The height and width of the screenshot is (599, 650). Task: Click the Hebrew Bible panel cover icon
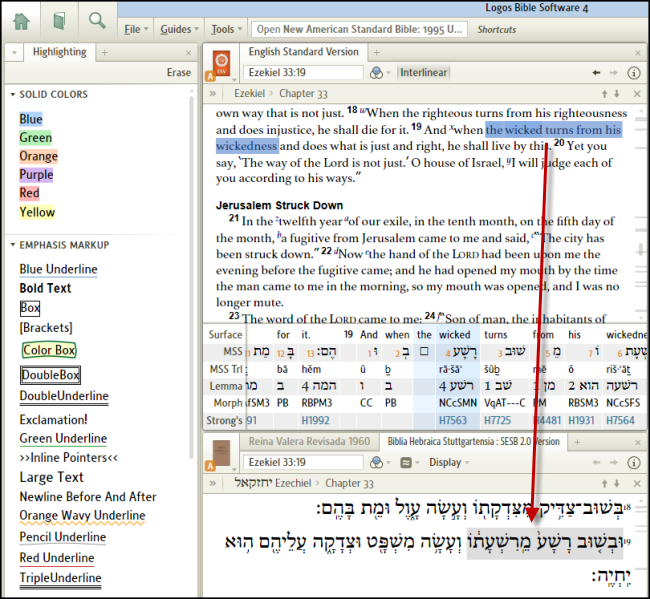click(x=221, y=453)
